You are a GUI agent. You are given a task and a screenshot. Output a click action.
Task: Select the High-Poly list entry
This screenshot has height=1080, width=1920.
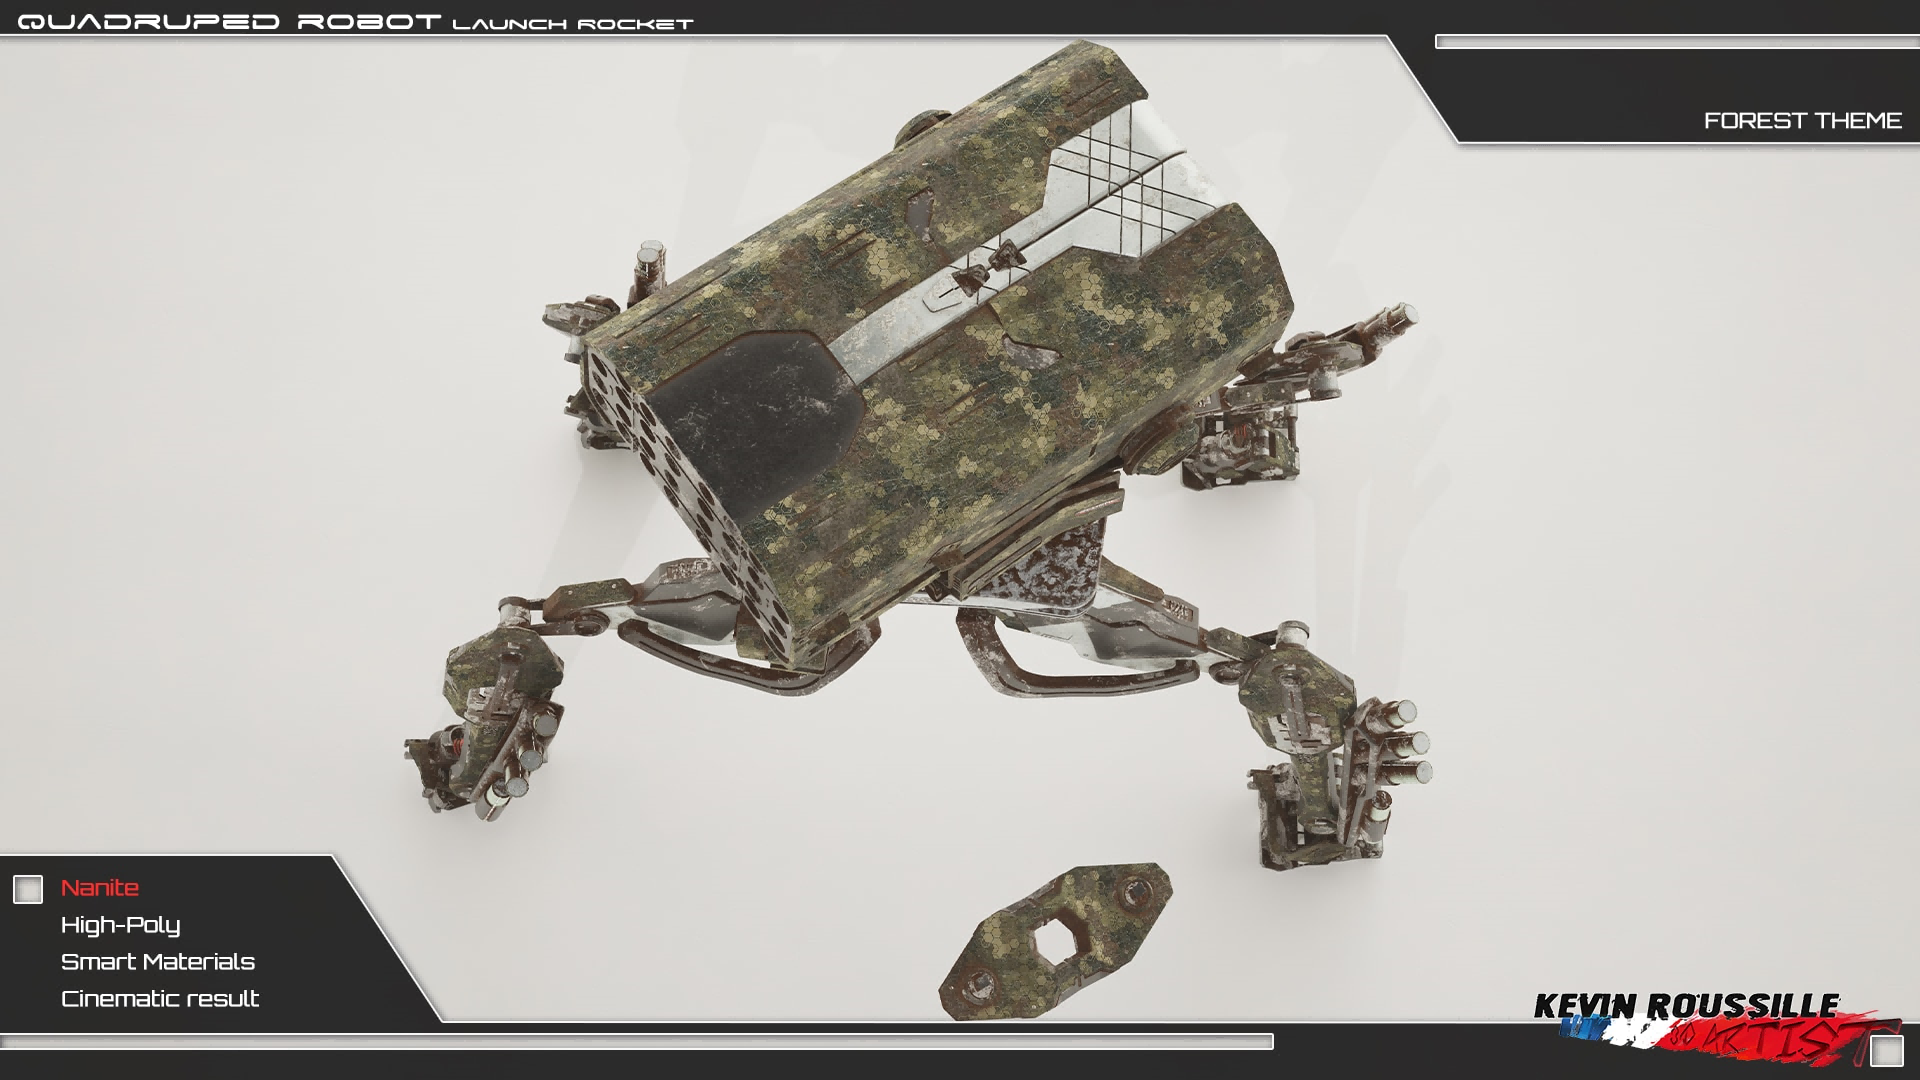(x=120, y=925)
